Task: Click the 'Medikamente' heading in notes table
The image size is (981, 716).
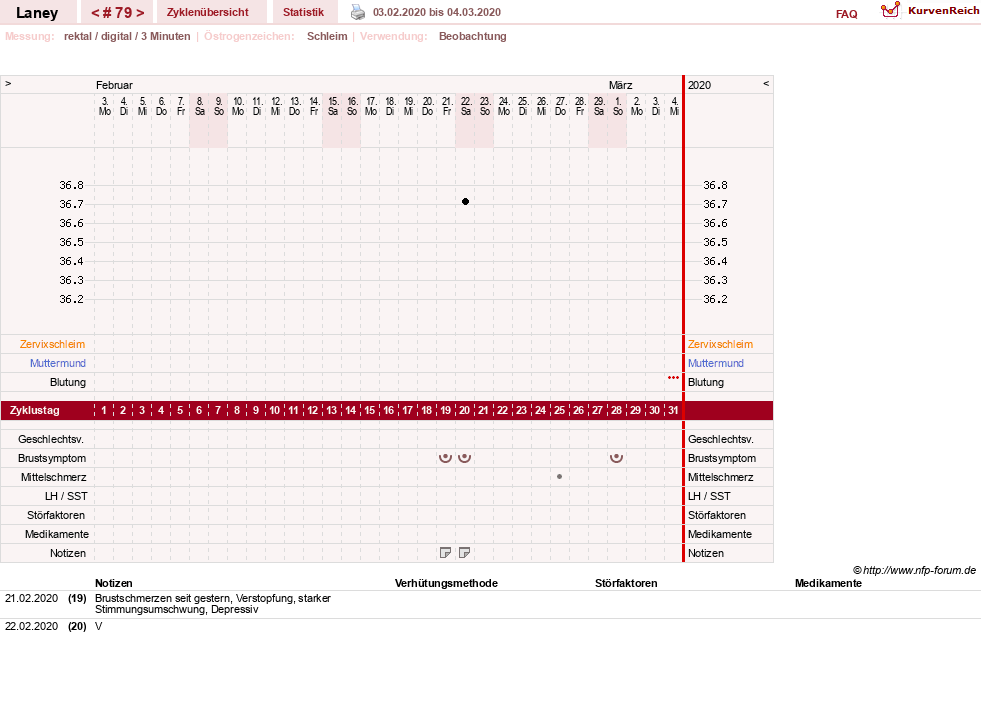Action: coord(828,583)
